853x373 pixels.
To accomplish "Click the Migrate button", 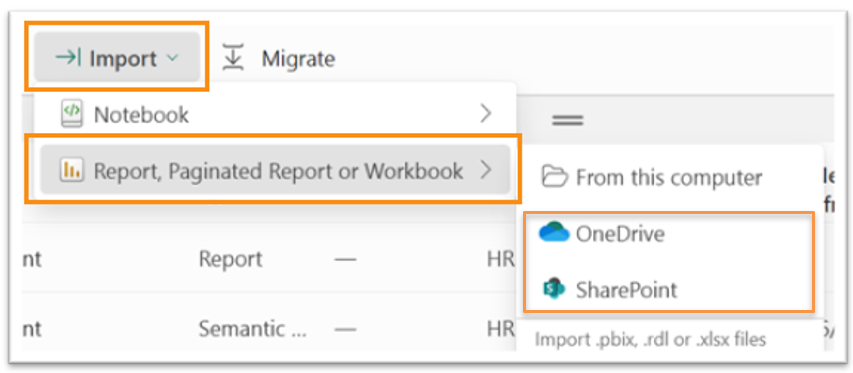I will tap(279, 58).
